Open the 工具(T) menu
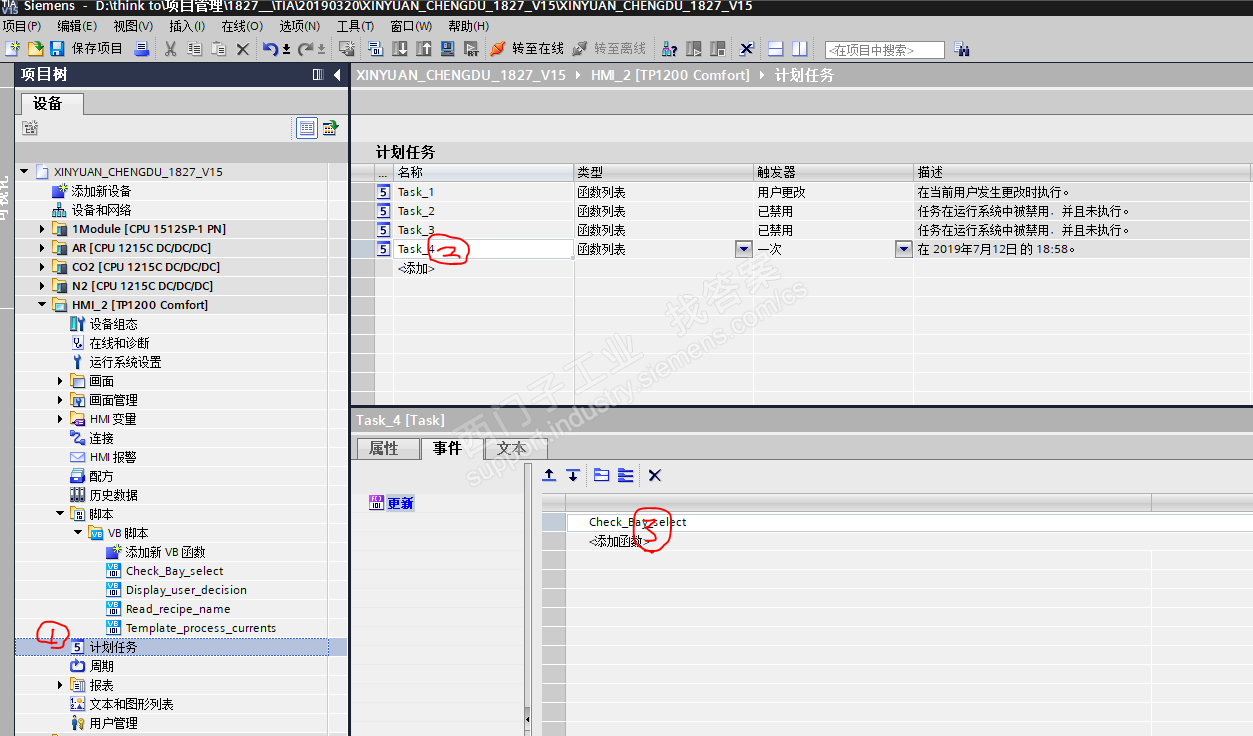1253x736 pixels. pos(355,26)
